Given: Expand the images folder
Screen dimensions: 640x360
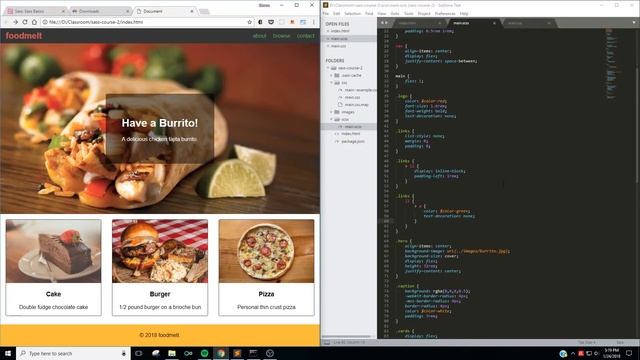Looking at the screenshot, I should [331, 112].
